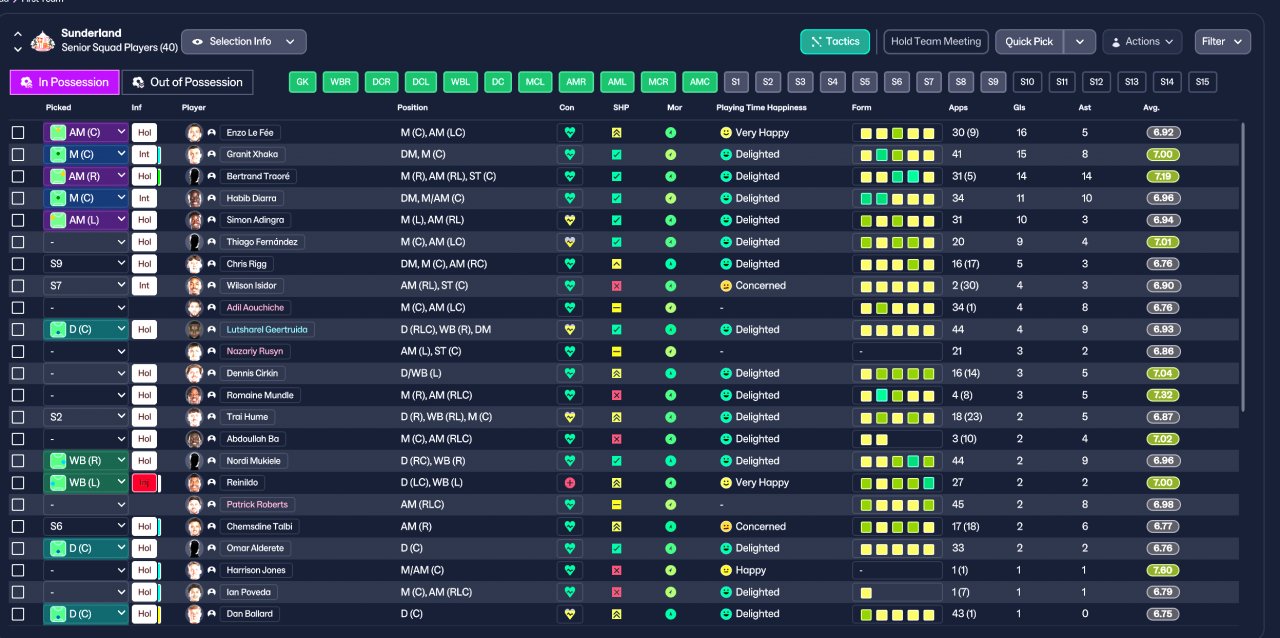Viewport: 1280px width, 638px height.
Task: Click the person icon beside Simon Adingra
Action: [211, 220]
